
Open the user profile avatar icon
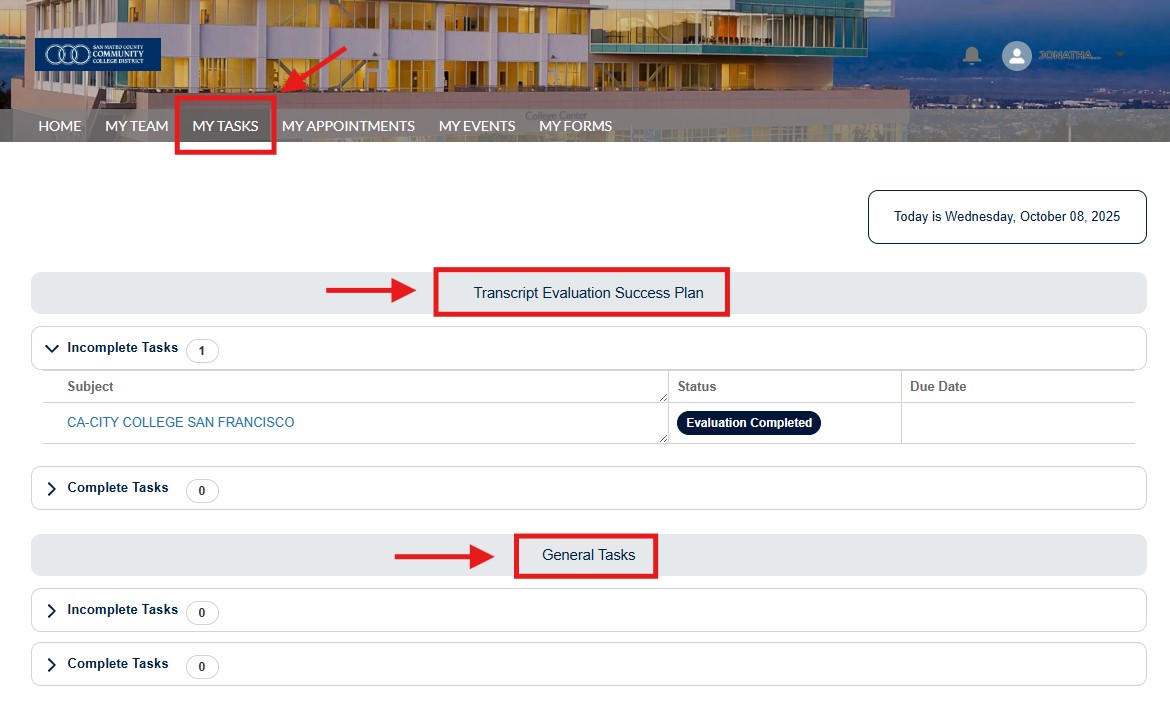pyautogui.click(x=1016, y=55)
